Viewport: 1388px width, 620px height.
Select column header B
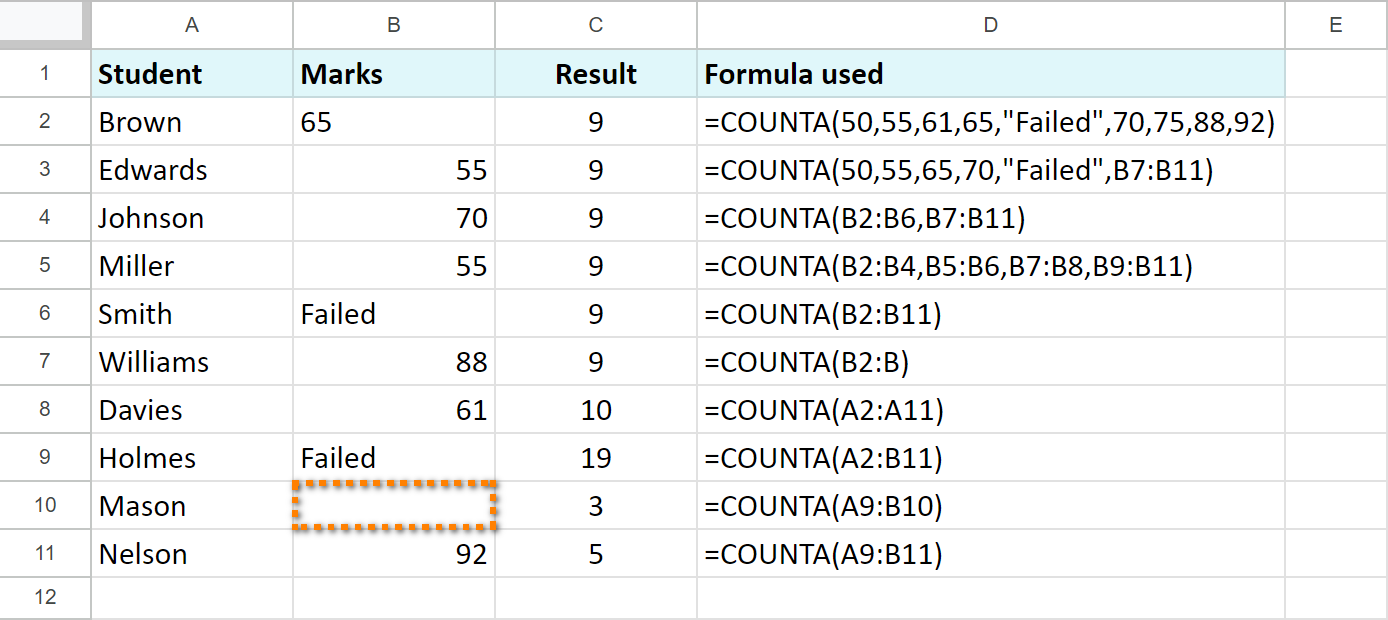pyautogui.click(x=393, y=25)
